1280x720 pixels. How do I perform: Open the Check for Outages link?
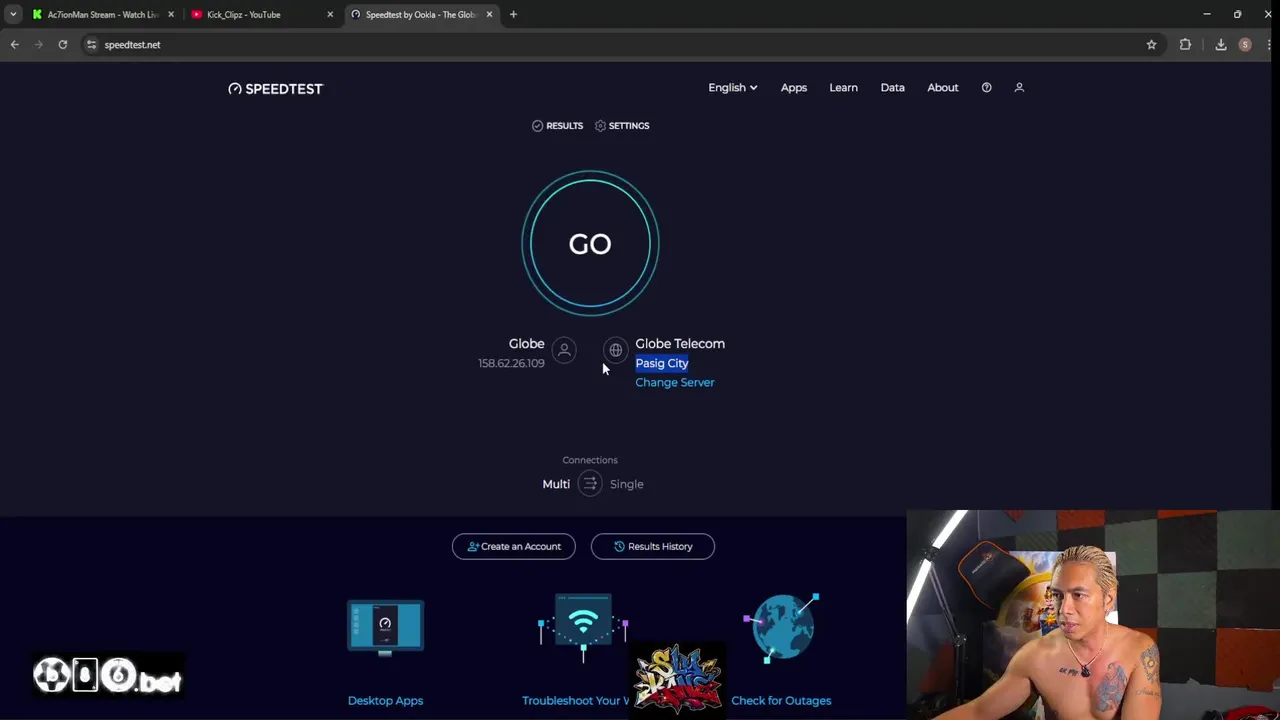781,701
